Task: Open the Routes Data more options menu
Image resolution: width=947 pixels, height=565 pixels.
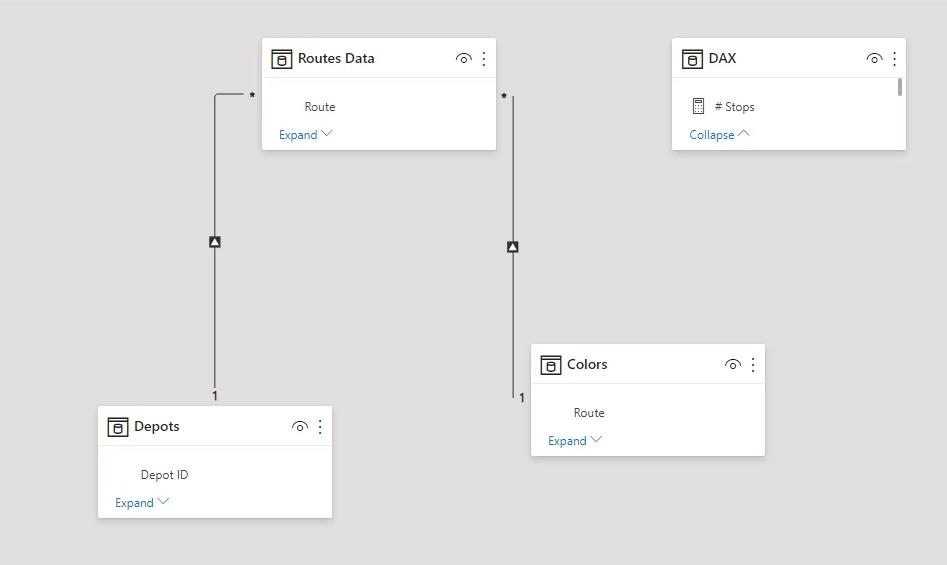Action: point(484,59)
